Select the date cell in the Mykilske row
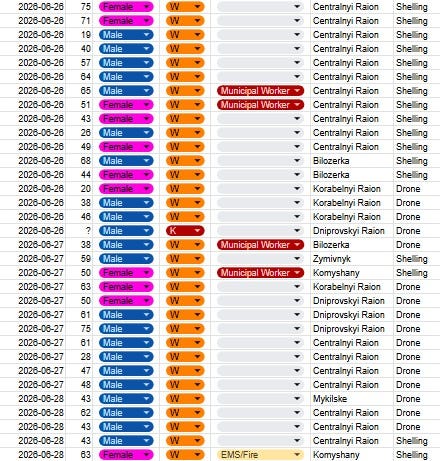 coord(33,399)
